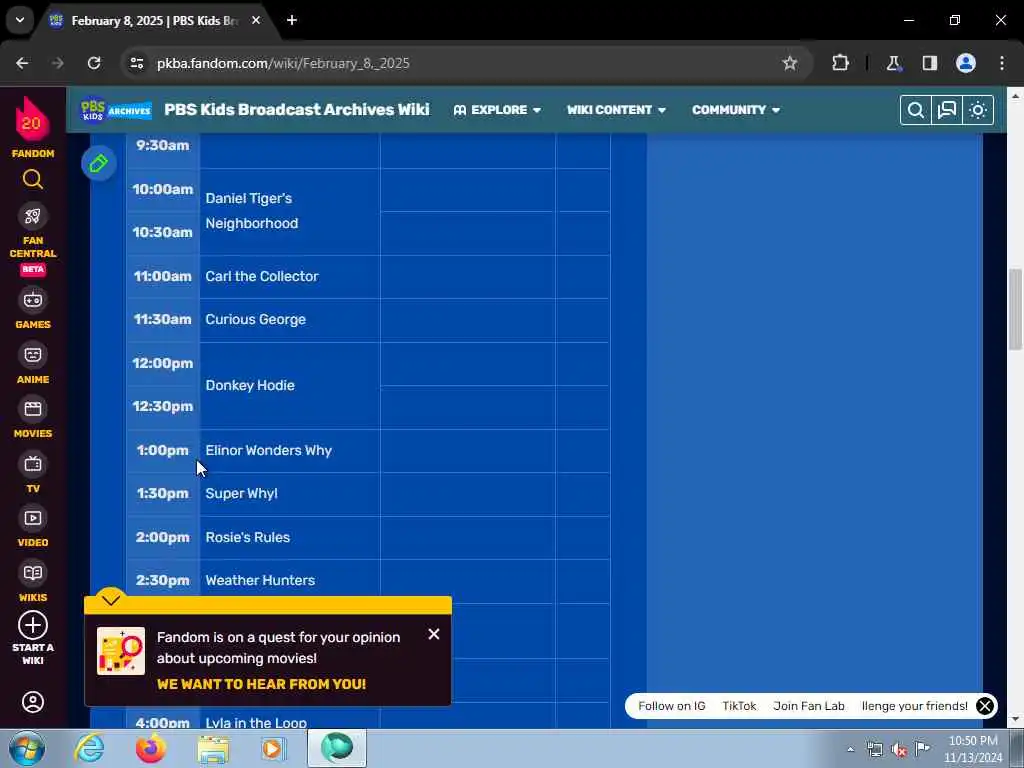The width and height of the screenshot is (1024, 768).
Task: Open a new browser tab
Action: [292, 20]
